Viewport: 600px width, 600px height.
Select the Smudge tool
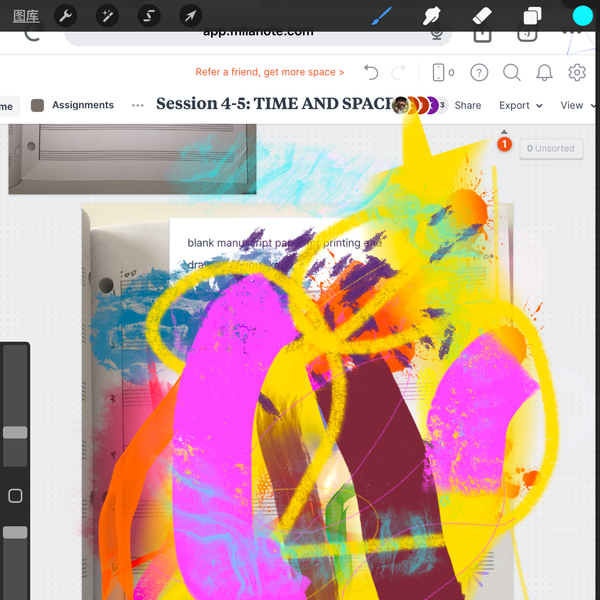(432, 16)
